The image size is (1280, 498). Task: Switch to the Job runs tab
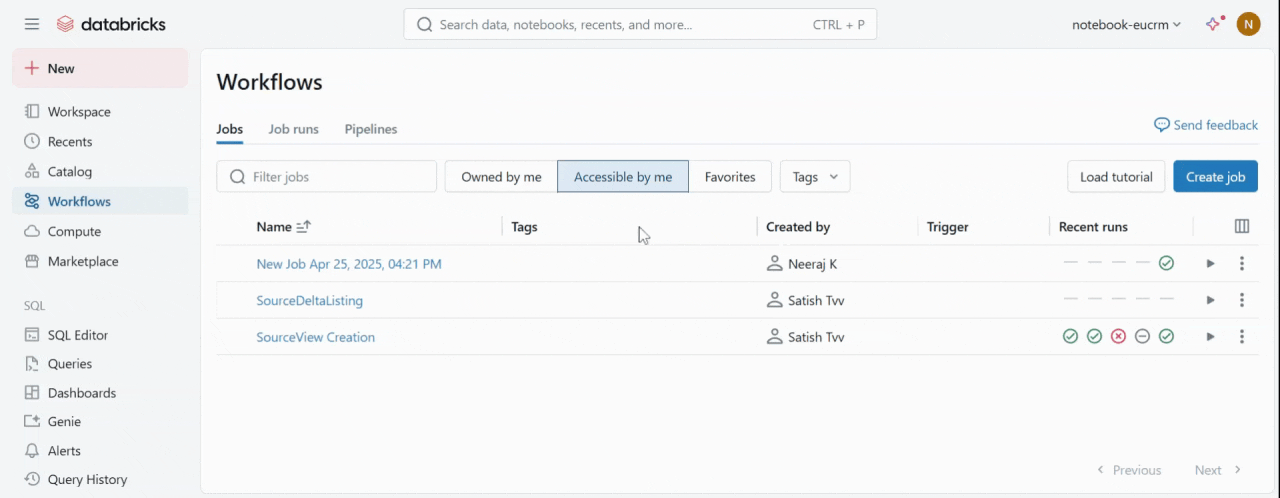(x=294, y=129)
